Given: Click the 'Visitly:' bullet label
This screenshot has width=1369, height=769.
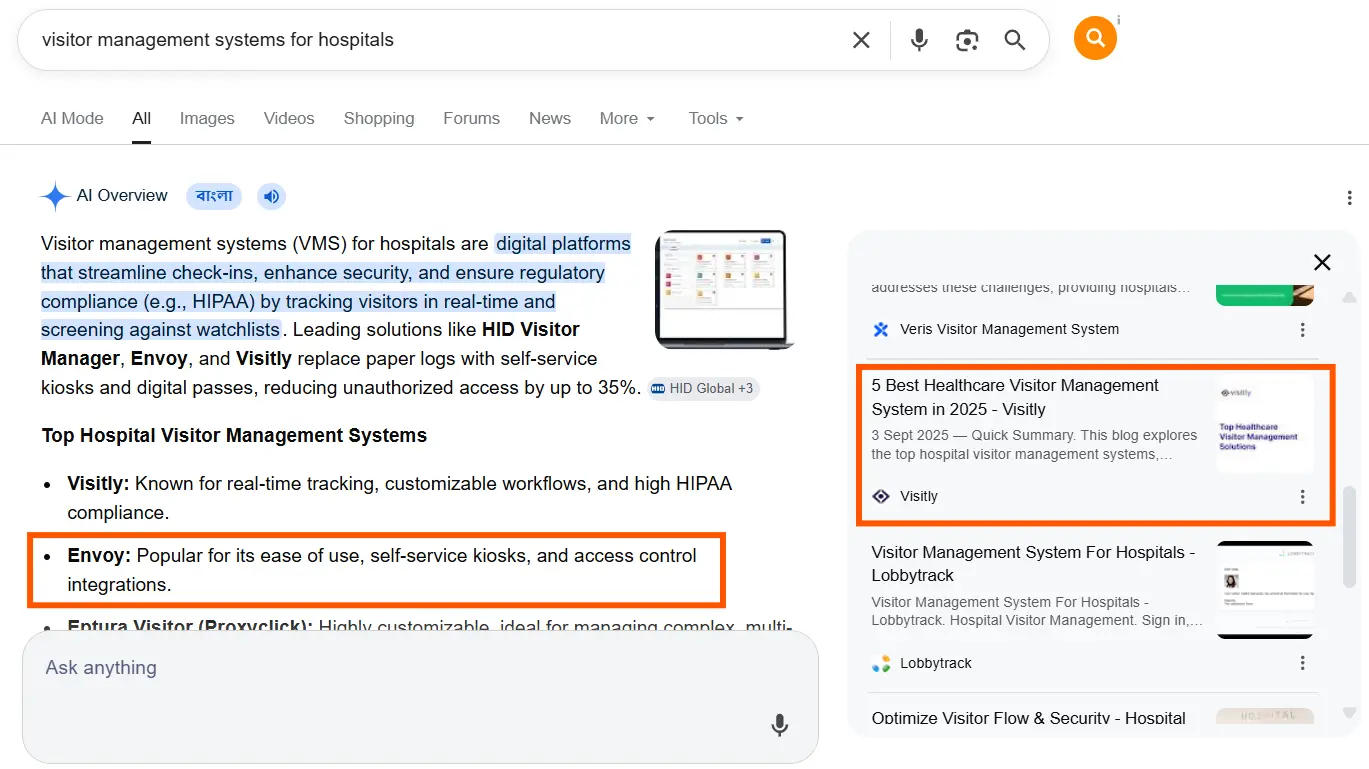Looking at the screenshot, I should point(98,484).
